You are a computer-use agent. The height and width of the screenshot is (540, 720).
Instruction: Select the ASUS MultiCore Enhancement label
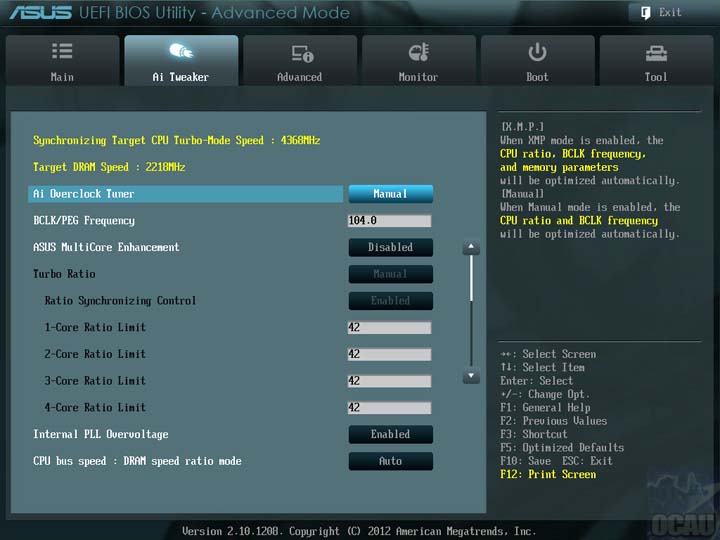click(106, 247)
